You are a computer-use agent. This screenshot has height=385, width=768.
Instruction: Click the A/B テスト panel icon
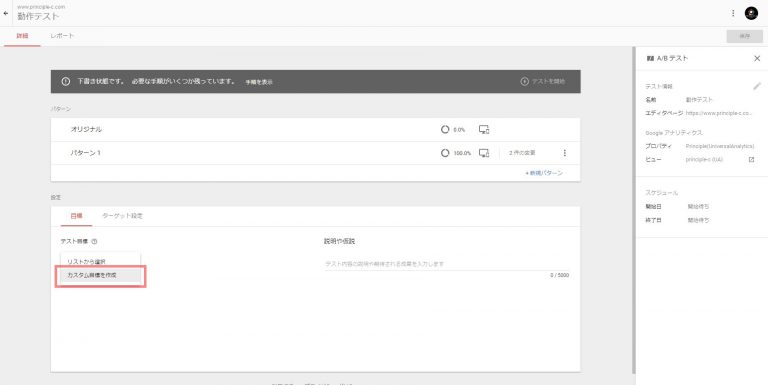650,58
